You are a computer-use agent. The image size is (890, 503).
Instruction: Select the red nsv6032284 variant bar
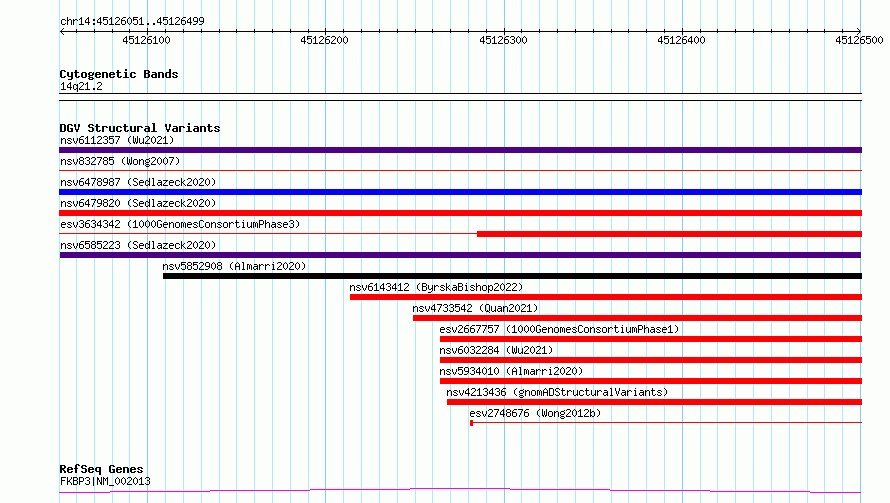[651, 360]
